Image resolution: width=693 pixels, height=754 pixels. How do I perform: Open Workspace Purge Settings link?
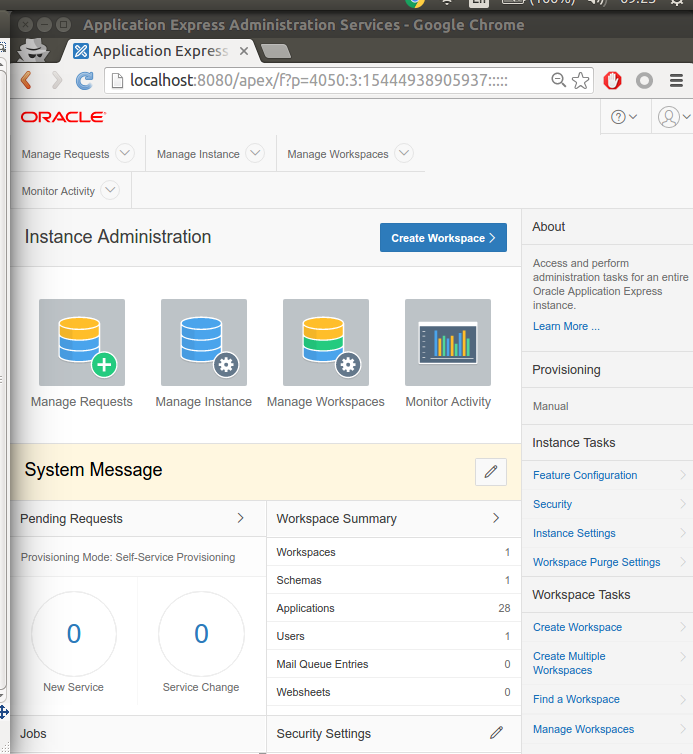point(596,562)
